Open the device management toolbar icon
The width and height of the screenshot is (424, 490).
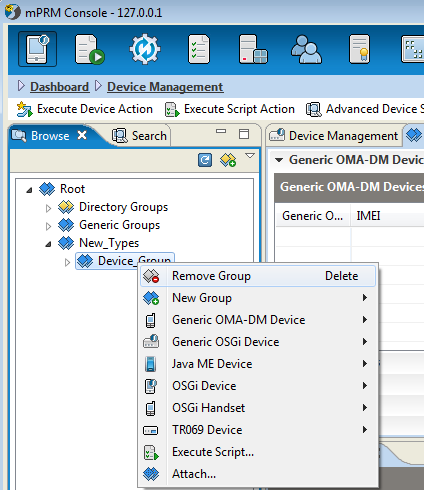coord(37,49)
